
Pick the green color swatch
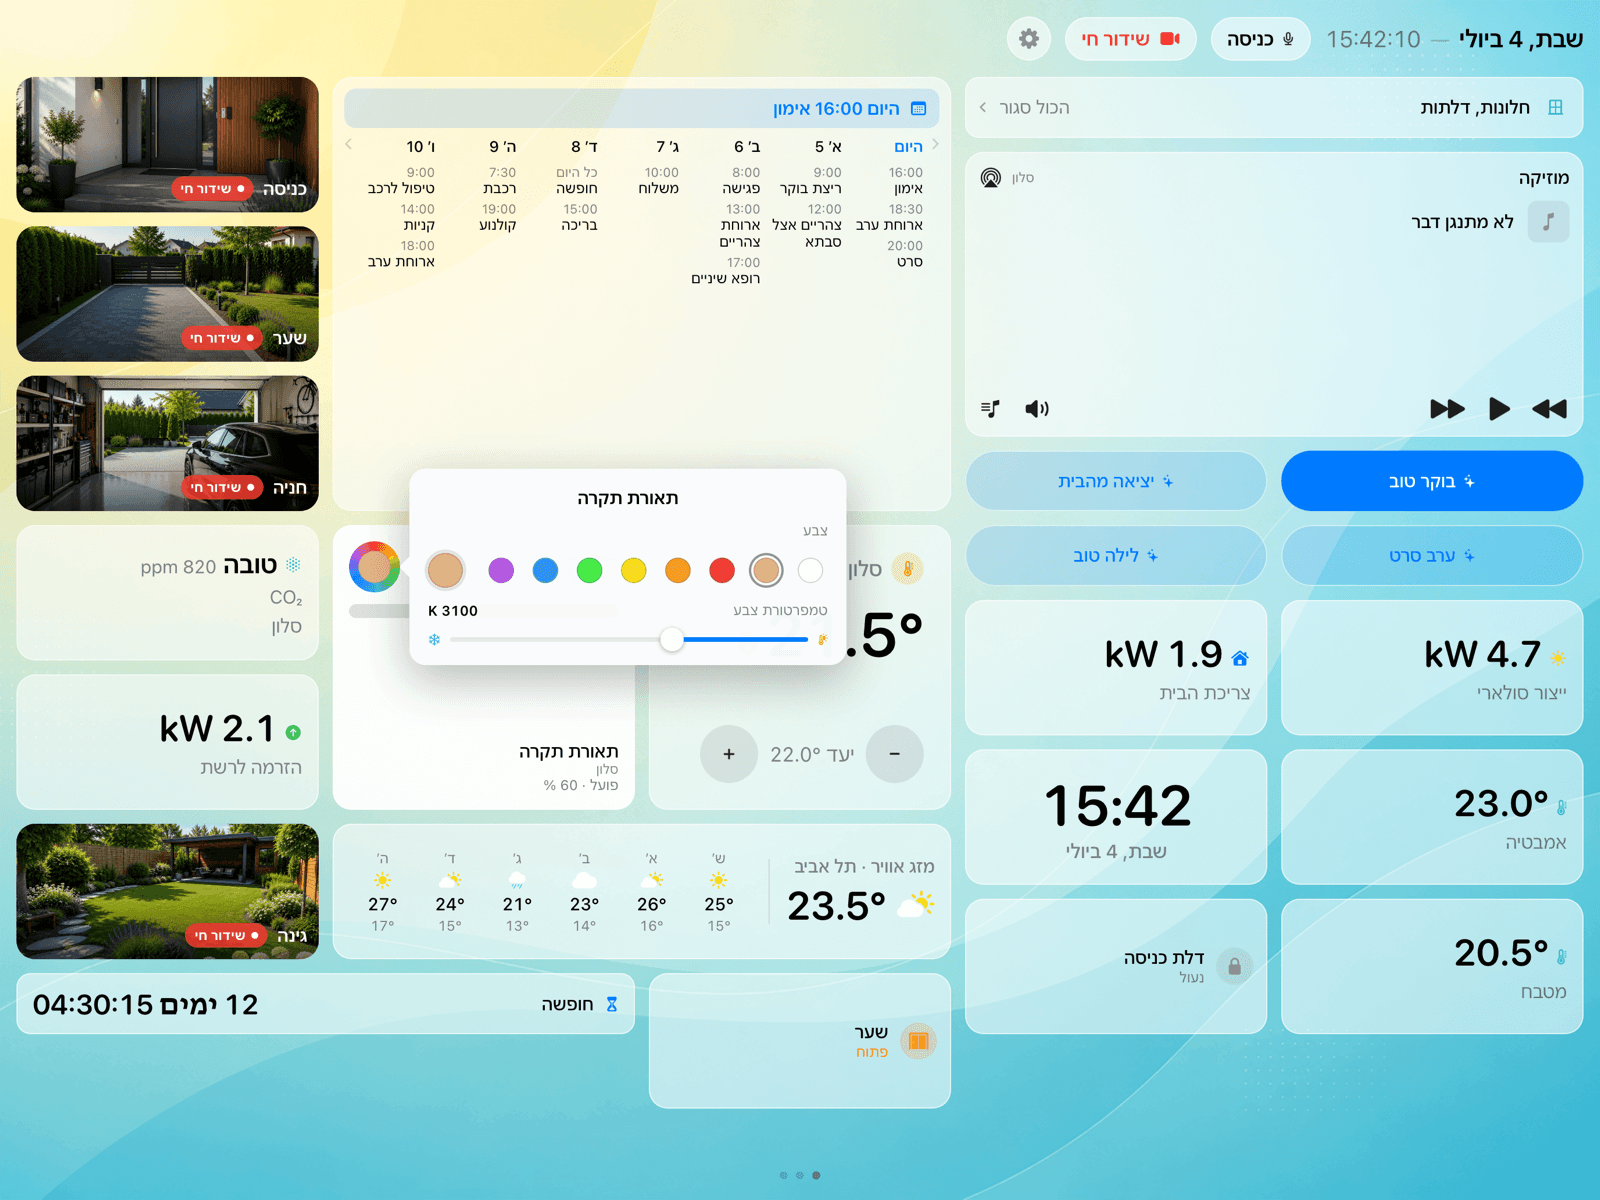(589, 570)
